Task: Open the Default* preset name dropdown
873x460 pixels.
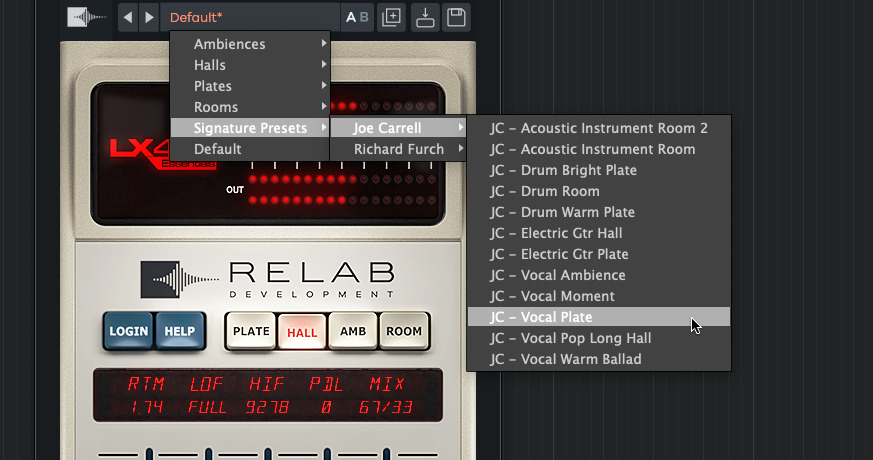Action: (250, 18)
